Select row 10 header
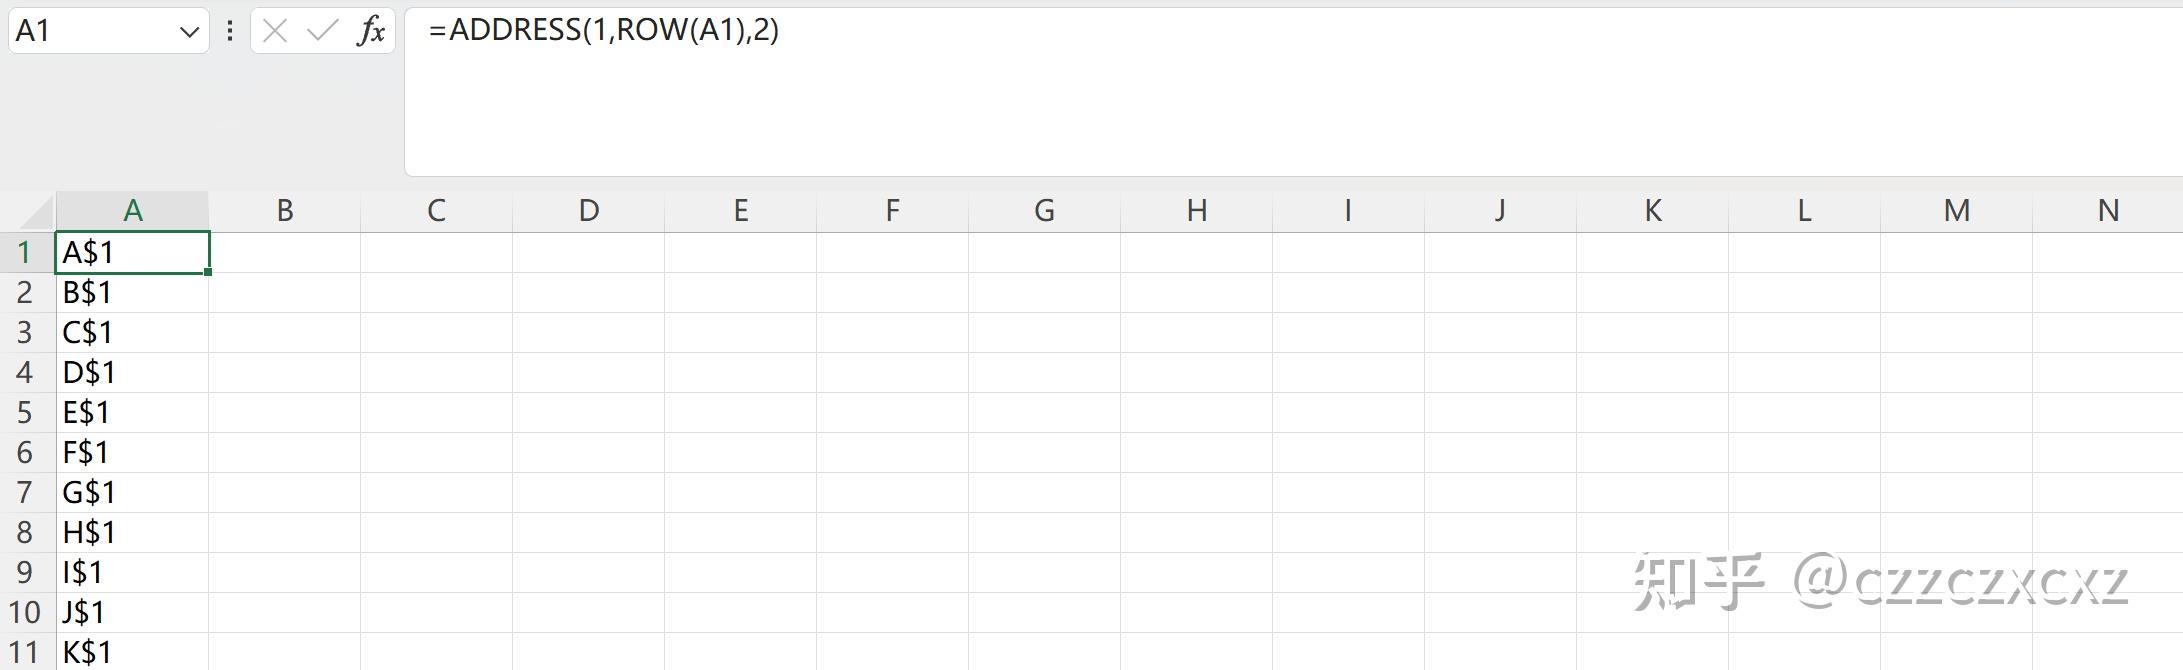 (x=26, y=612)
